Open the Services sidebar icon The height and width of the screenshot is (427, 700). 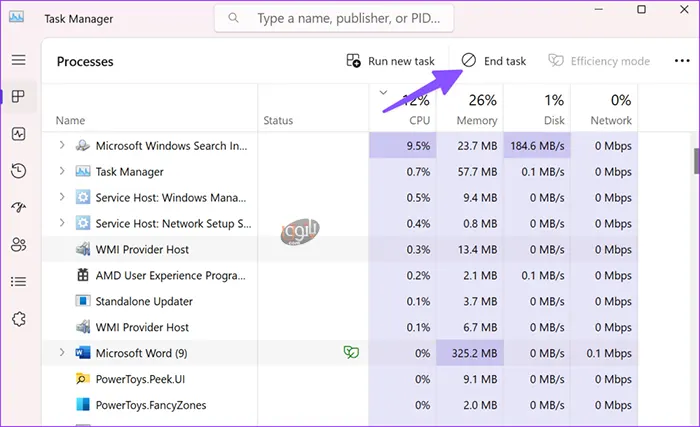pyautogui.click(x=18, y=319)
